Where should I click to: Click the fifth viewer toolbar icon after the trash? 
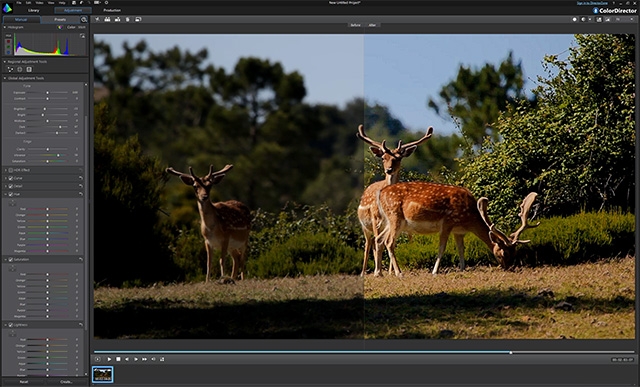pos(138,19)
